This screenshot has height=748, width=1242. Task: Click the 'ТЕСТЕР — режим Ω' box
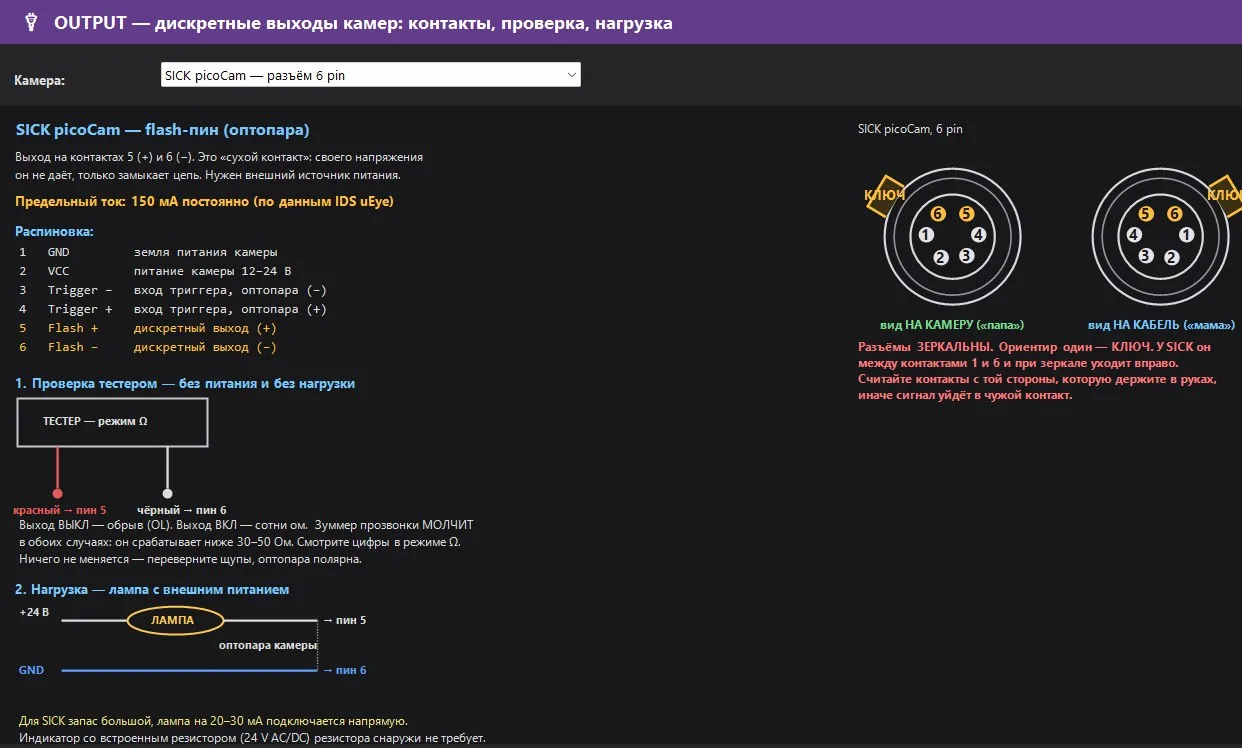(112, 422)
